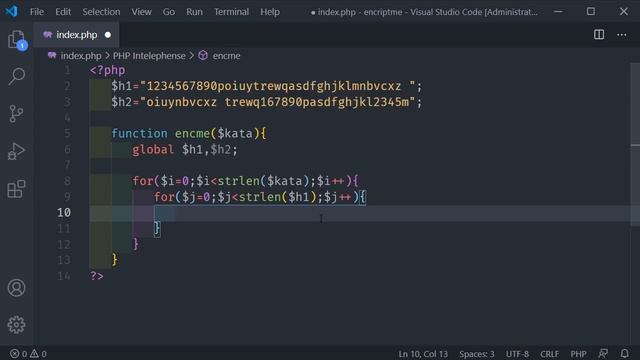Open the feedback icon in status bar
This screenshot has height=360, width=640.
(603, 353)
